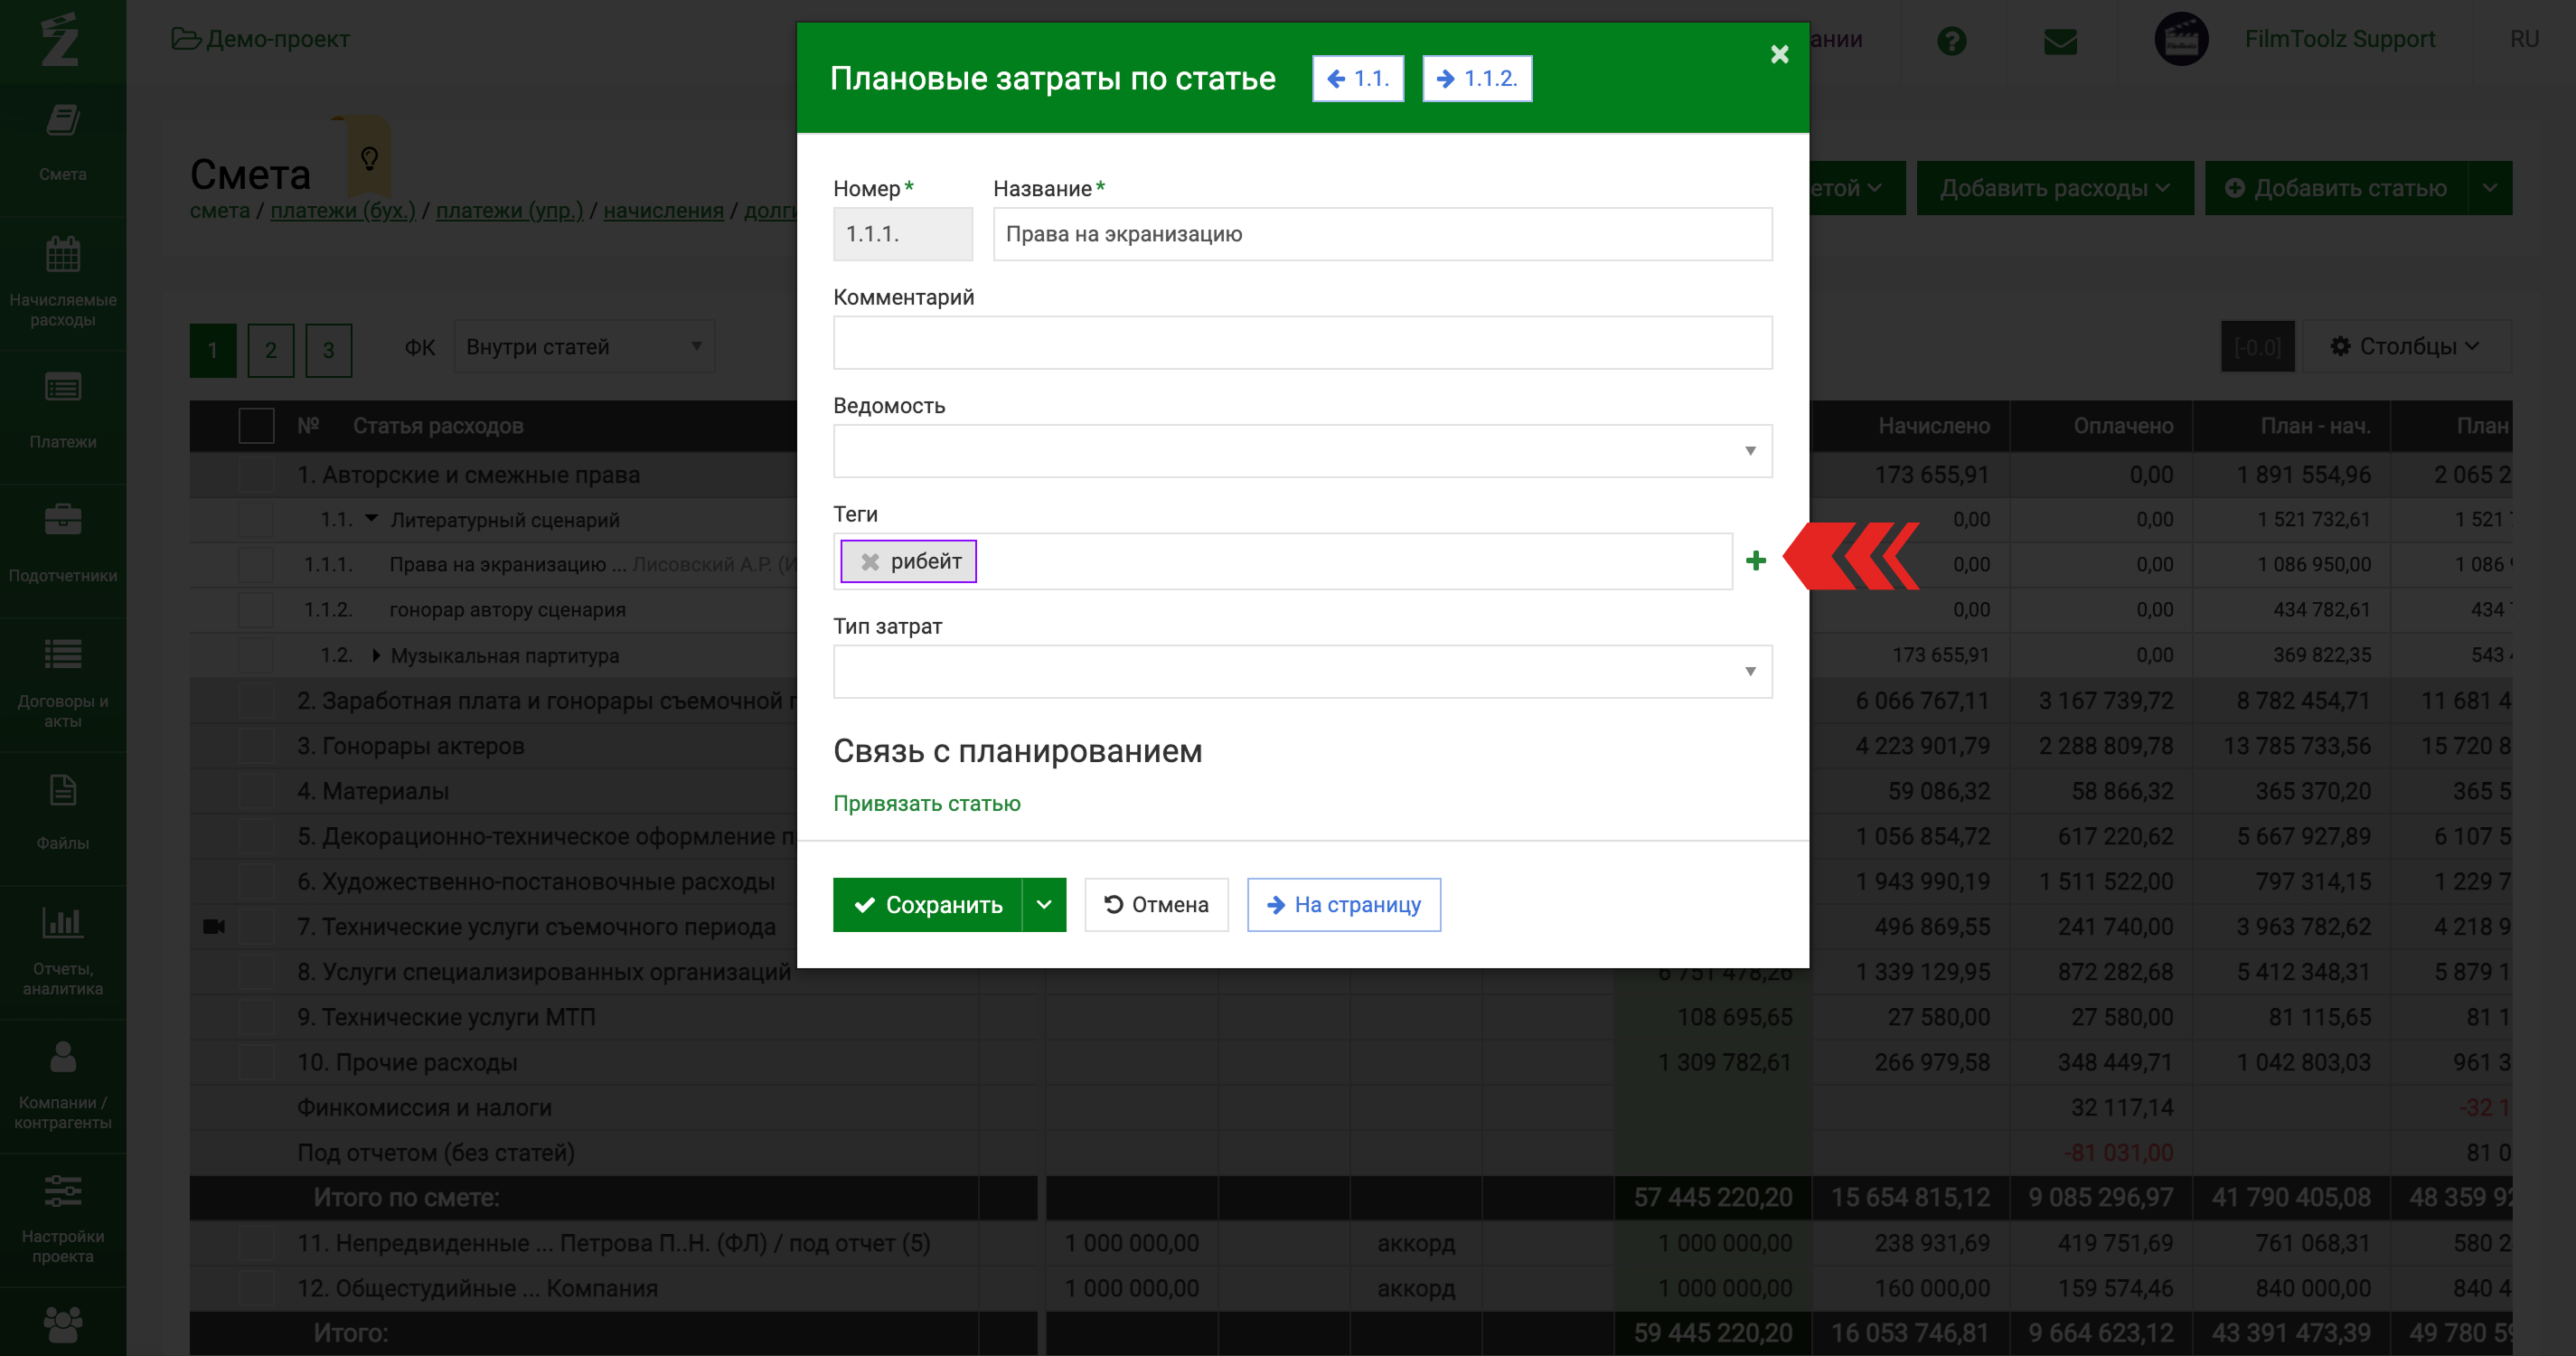Check the row 1. Авторские и смежные права
The width and height of the screenshot is (2576, 1356).
pos(256,475)
